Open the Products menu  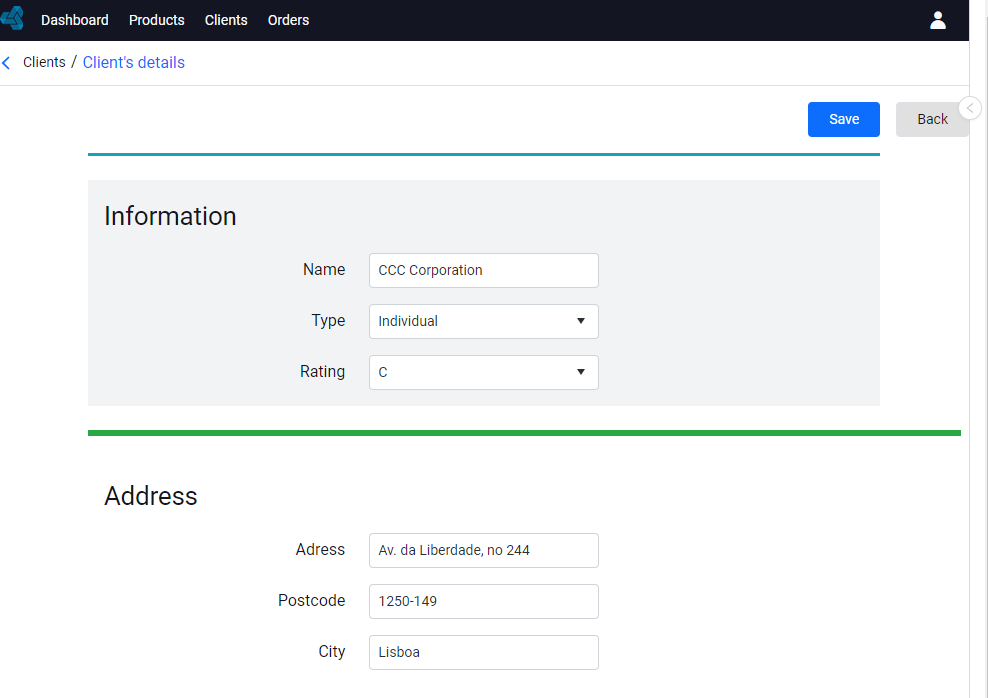pos(156,20)
